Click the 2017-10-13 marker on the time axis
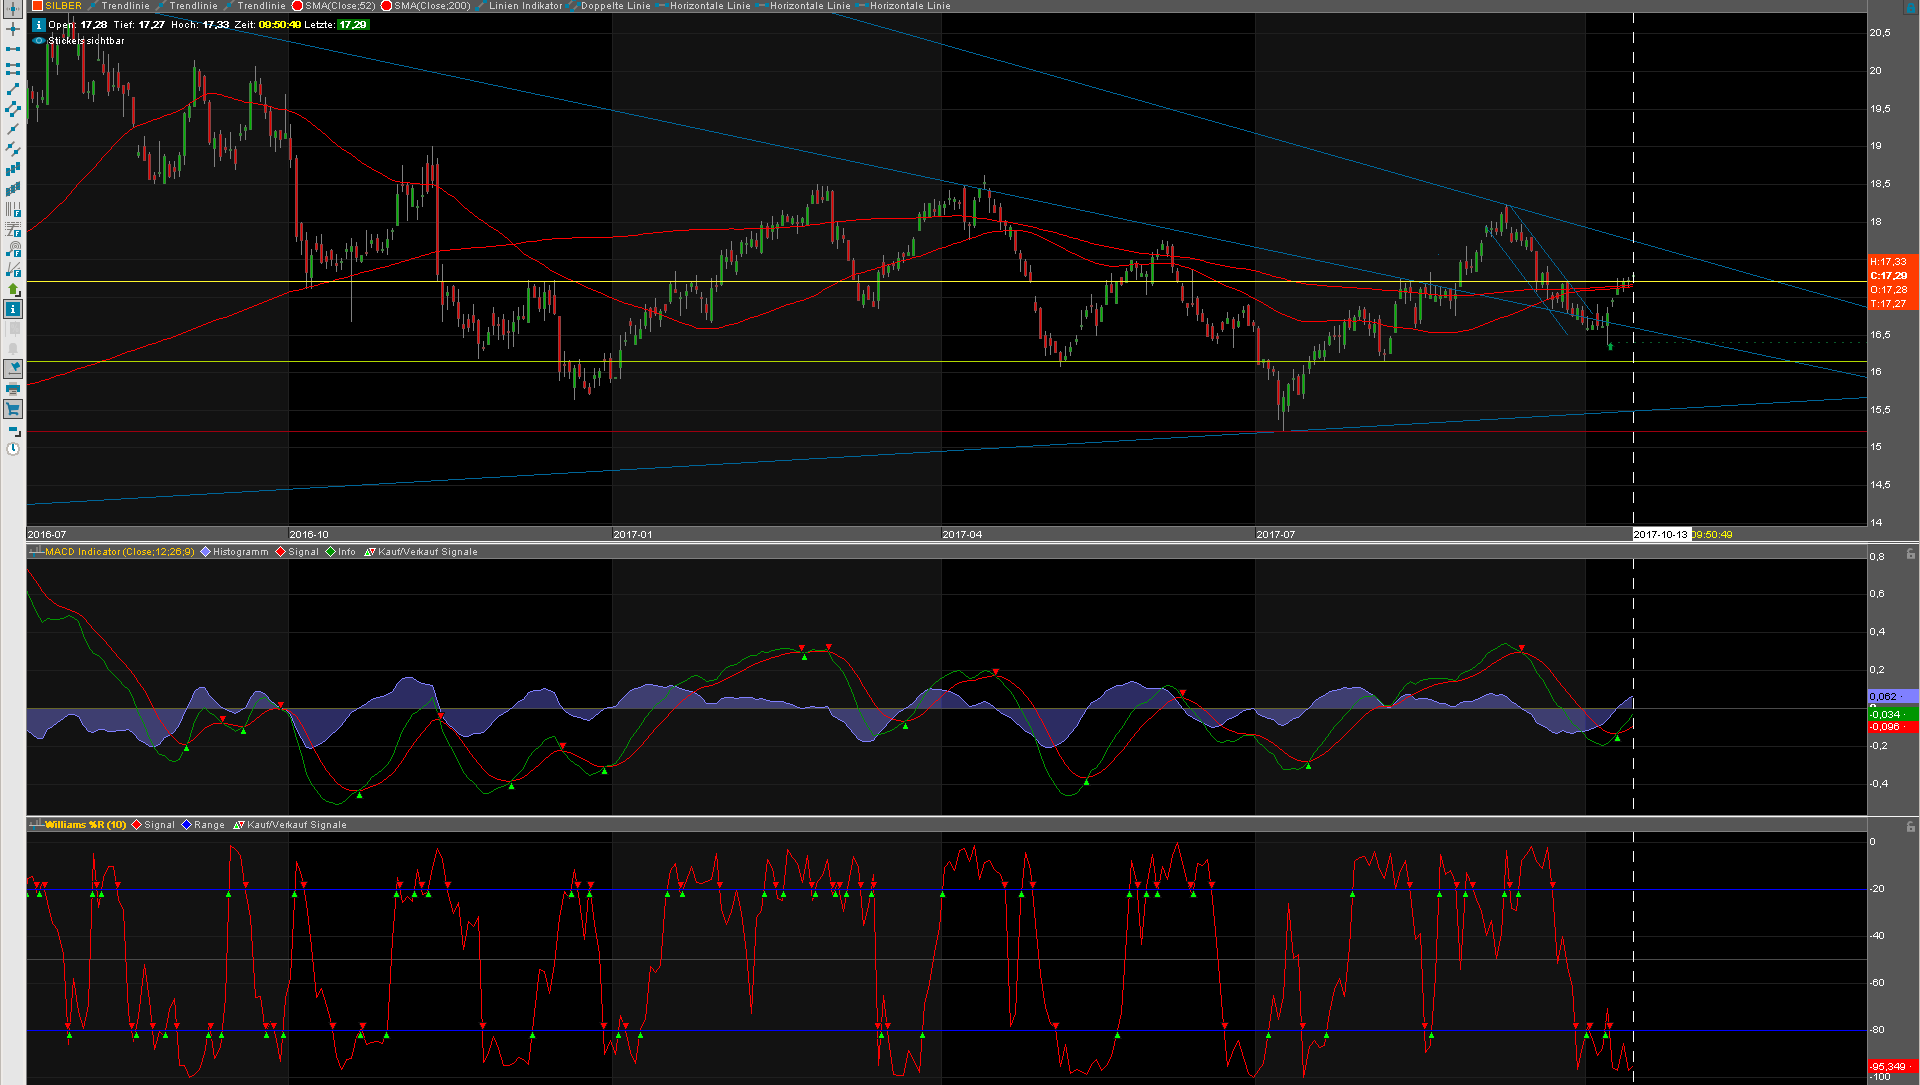 (x=1660, y=534)
